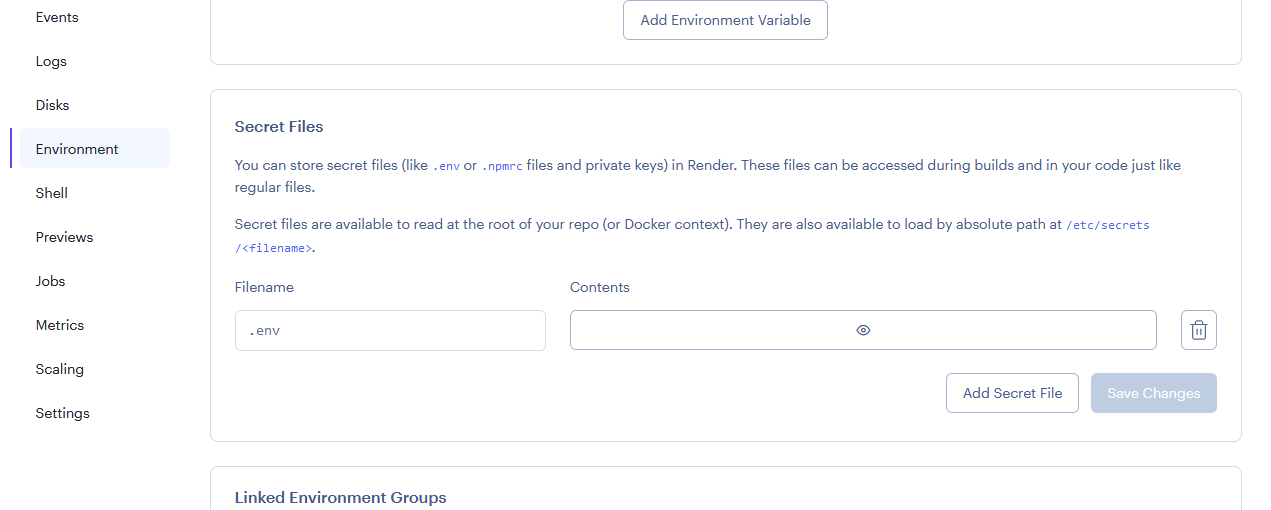The width and height of the screenshot is (1271, 510).
Task: Reveal secret file contents with eye icon
Action: point(863,330)
